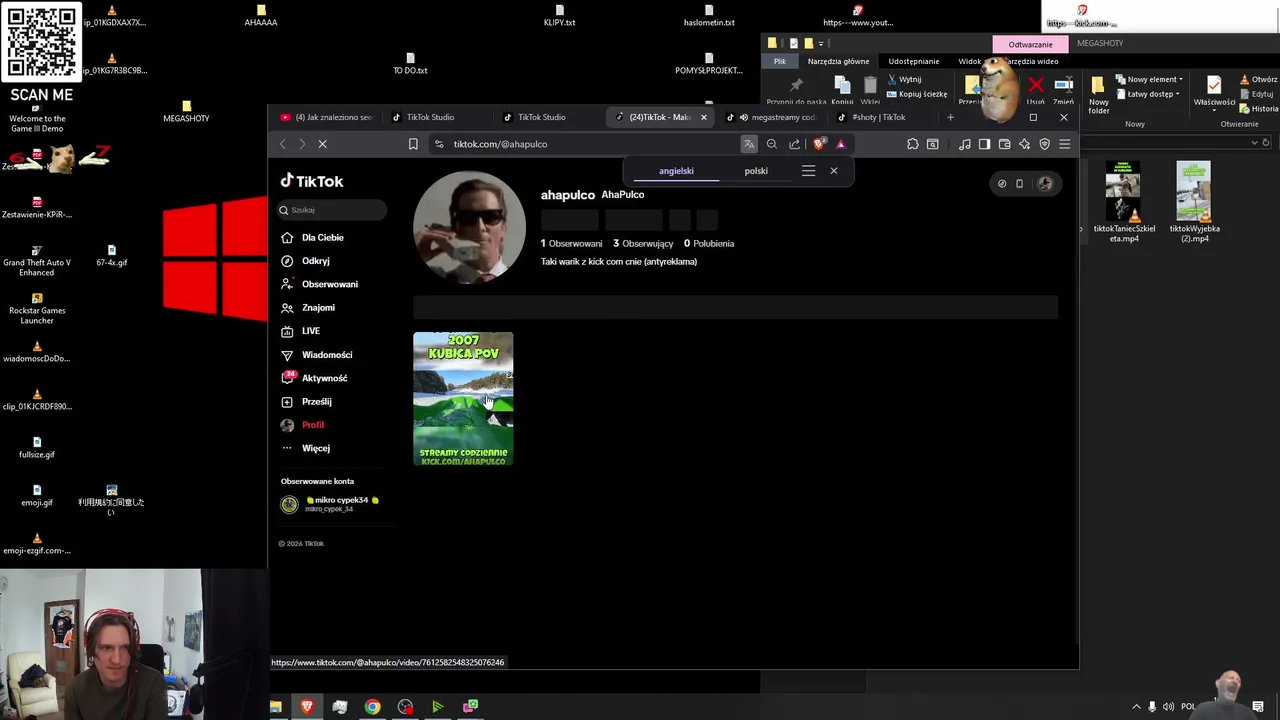Click the music note playlist icon
The image size is (1280, 720).
pos(964,144)
